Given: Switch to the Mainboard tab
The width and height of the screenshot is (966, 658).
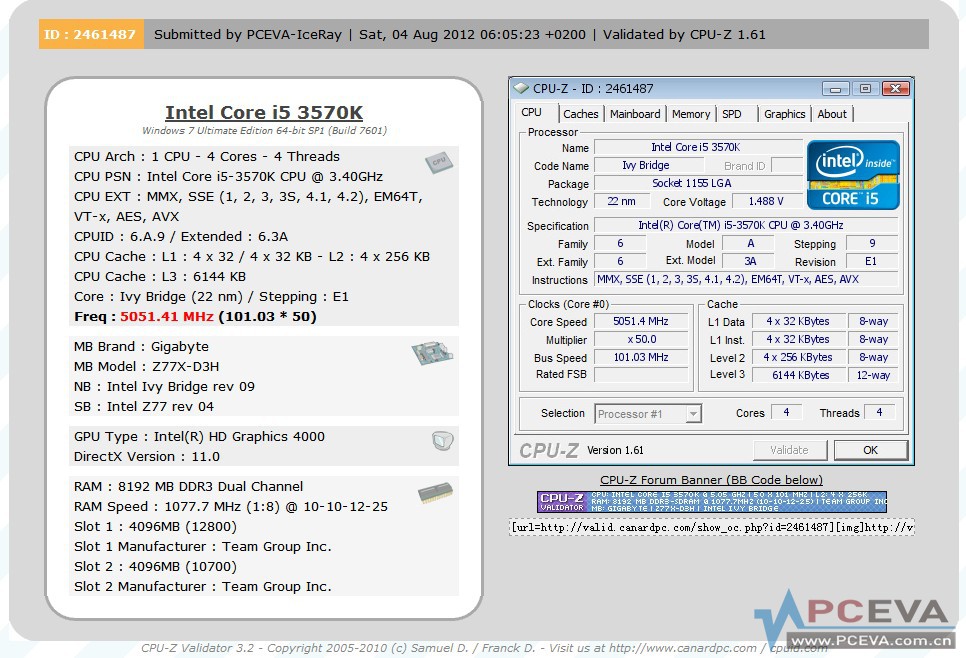Looking at the screenshot, I should 635,114.
